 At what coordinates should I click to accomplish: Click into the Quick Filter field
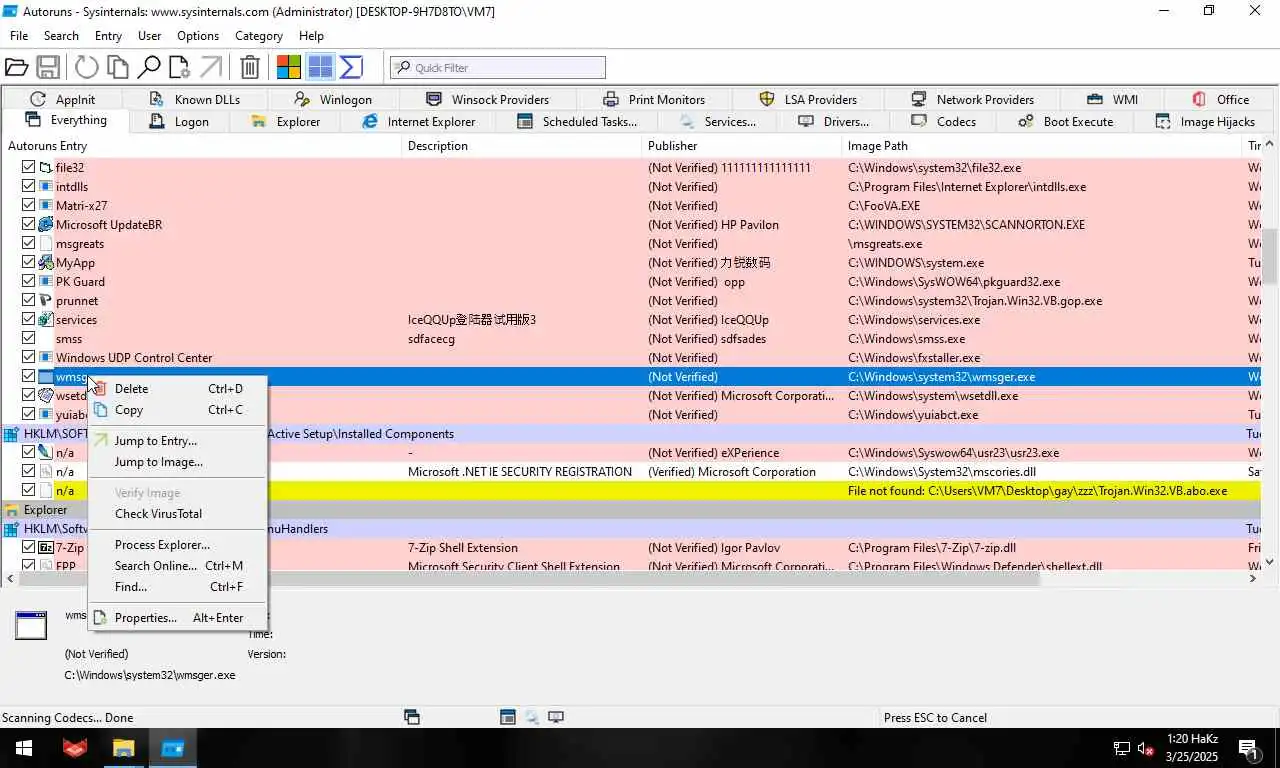pos(498,68)
